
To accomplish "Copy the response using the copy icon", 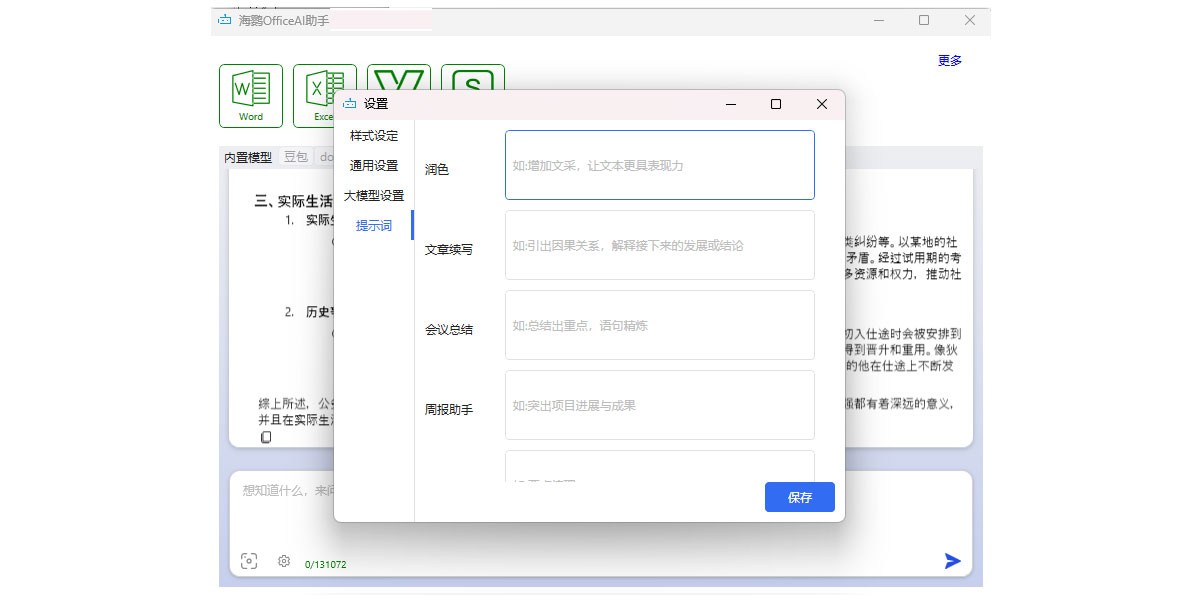I will pyautogui.click(x=266, y=437).
